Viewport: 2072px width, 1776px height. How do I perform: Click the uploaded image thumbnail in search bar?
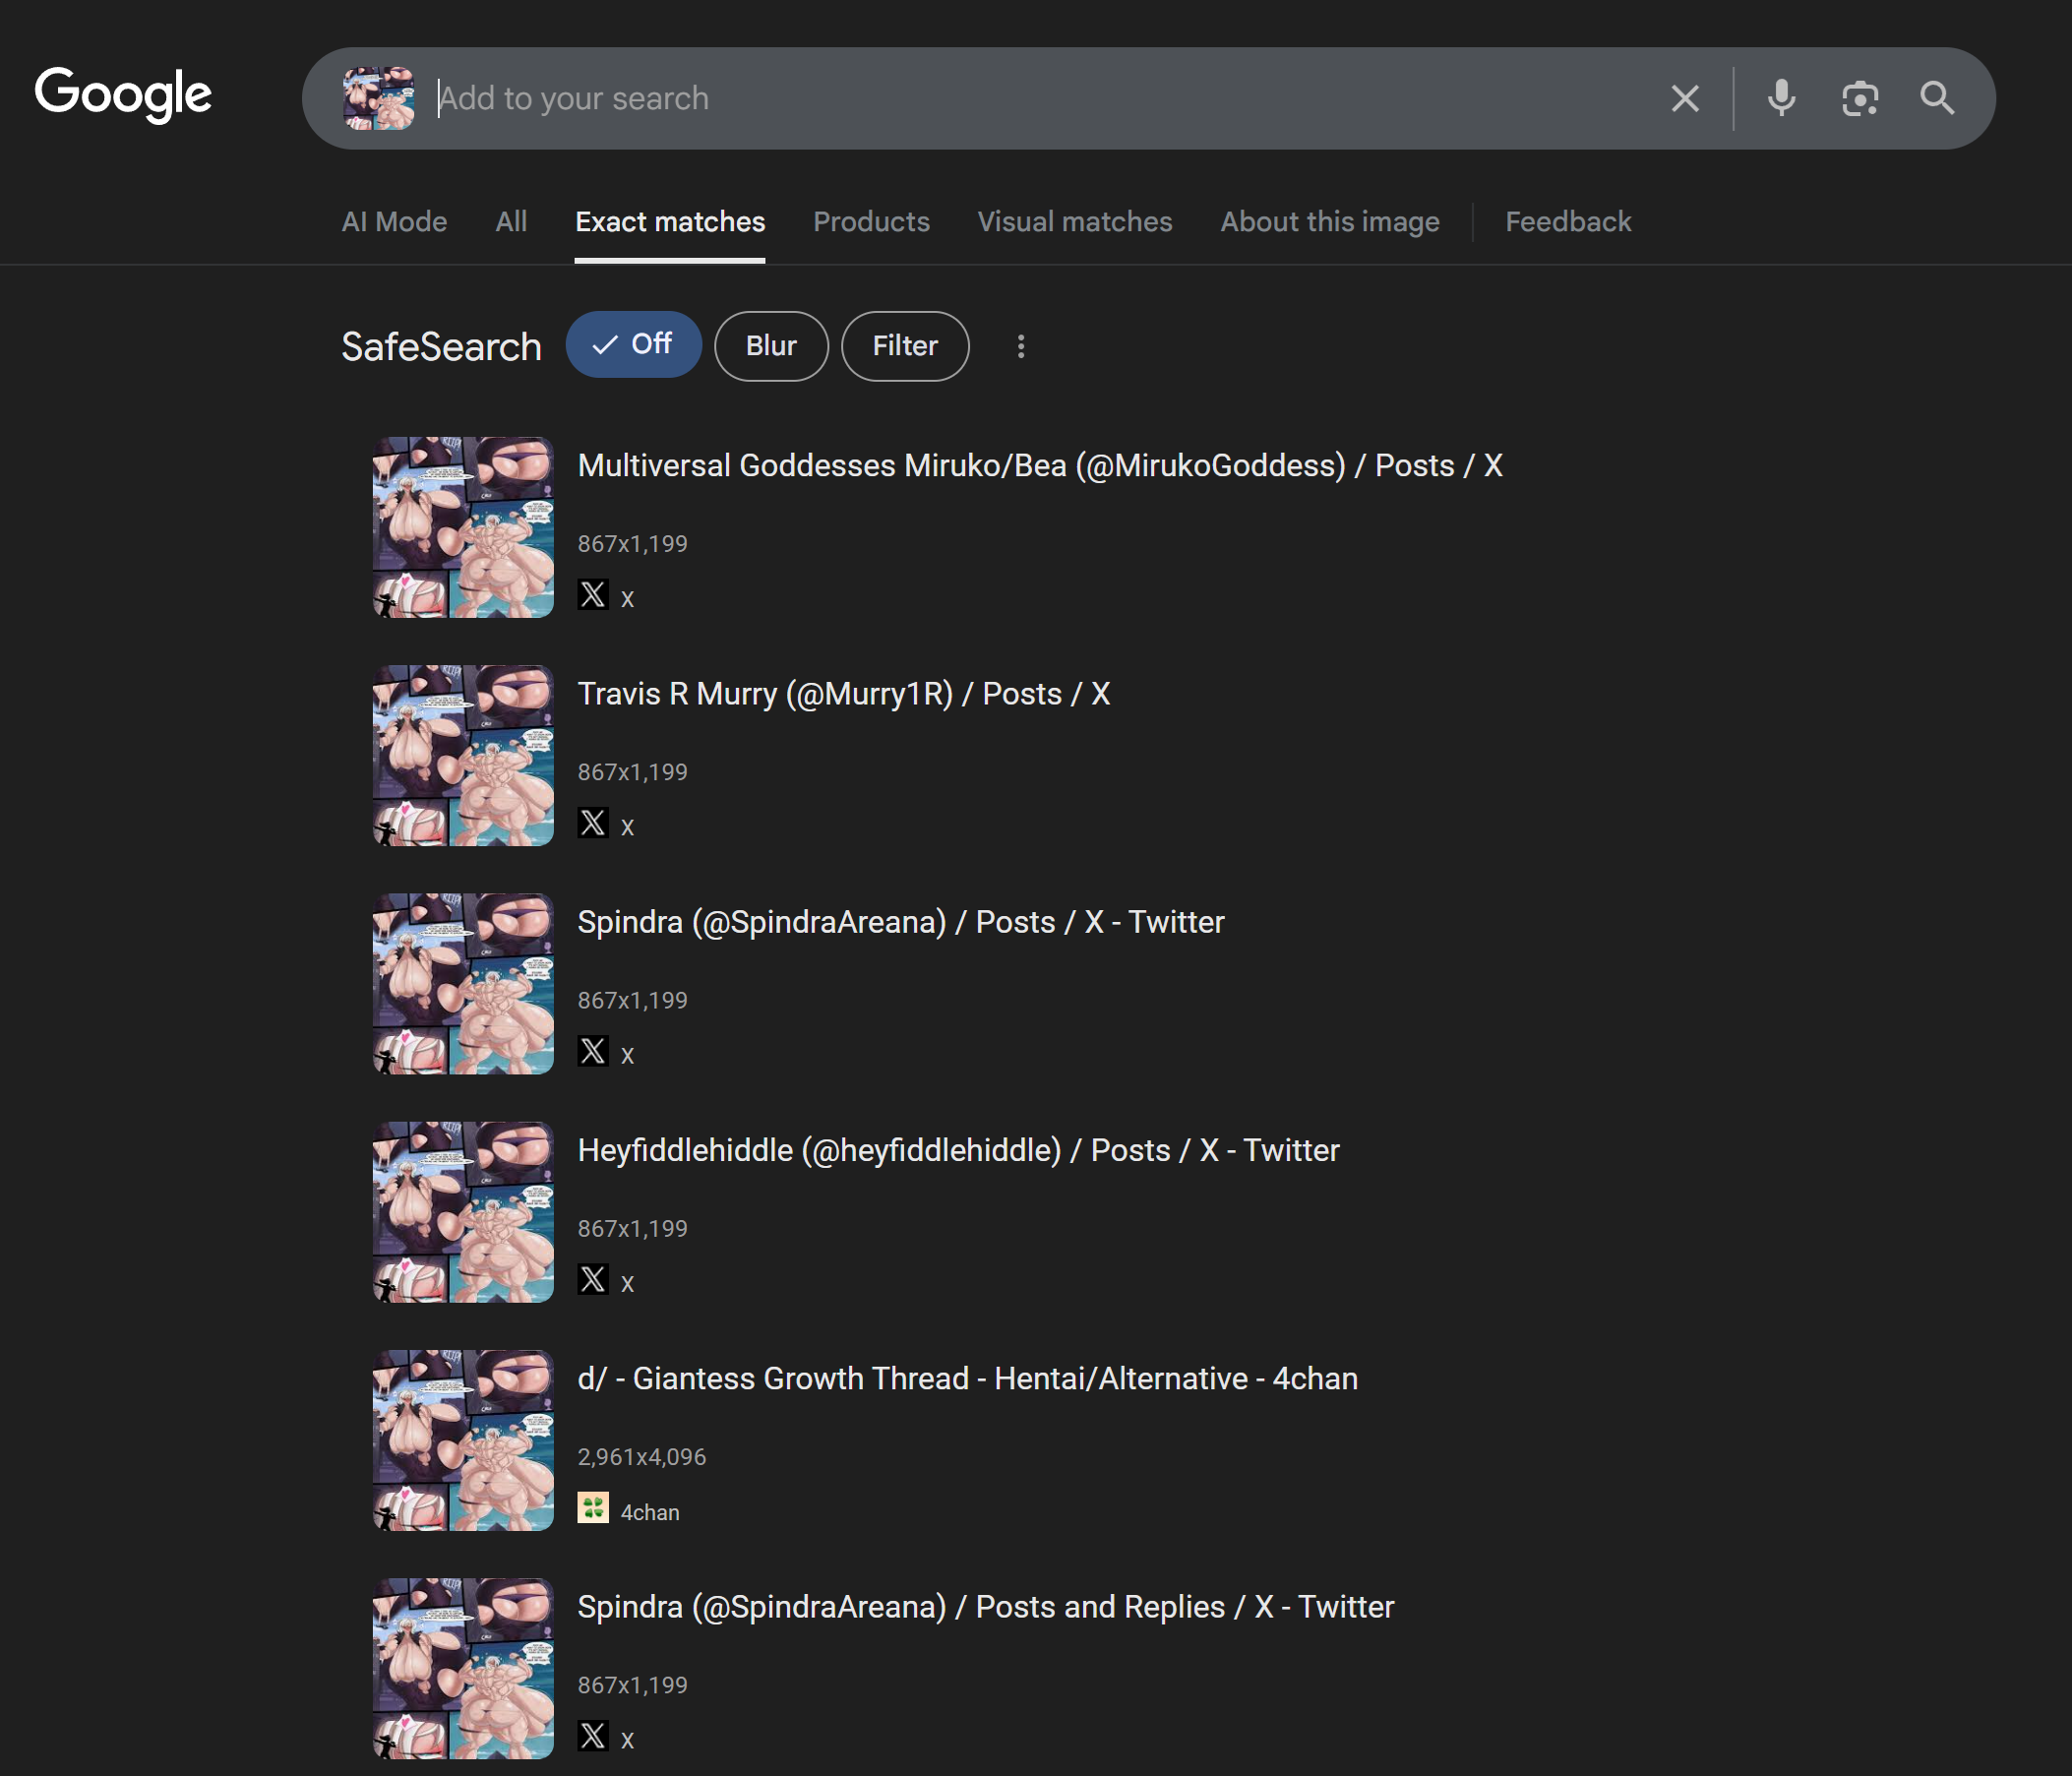point(378,98)
